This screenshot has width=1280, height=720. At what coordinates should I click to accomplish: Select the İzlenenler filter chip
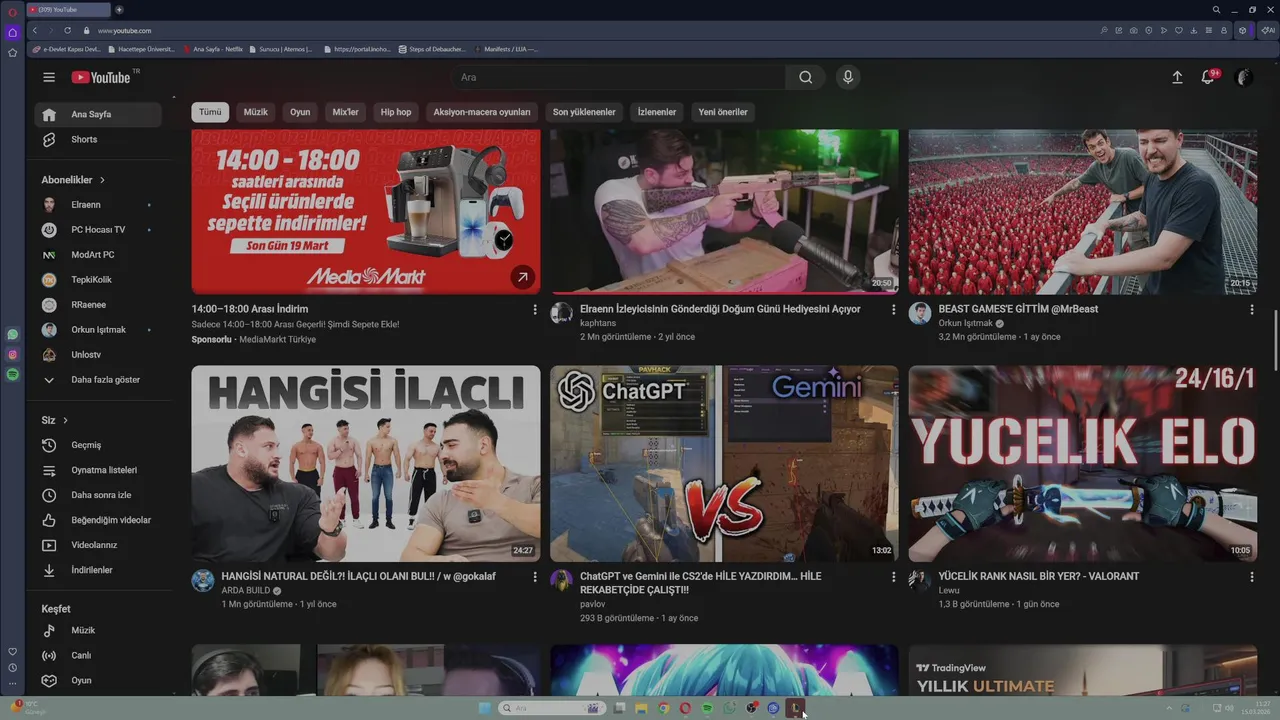(x=657, y=112)
